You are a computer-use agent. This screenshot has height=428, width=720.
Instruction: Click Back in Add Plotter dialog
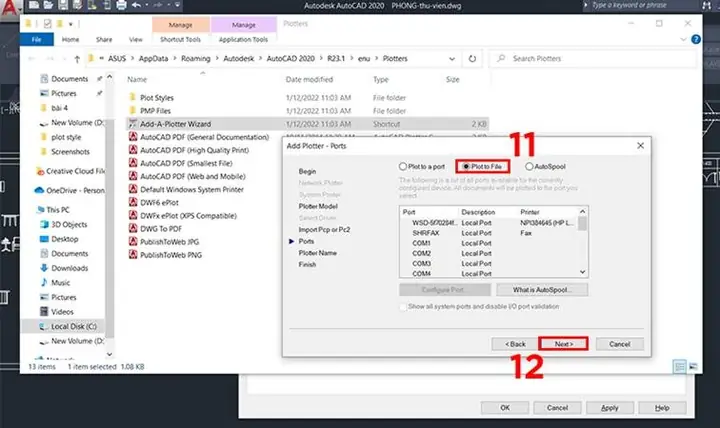pos(515,344)
